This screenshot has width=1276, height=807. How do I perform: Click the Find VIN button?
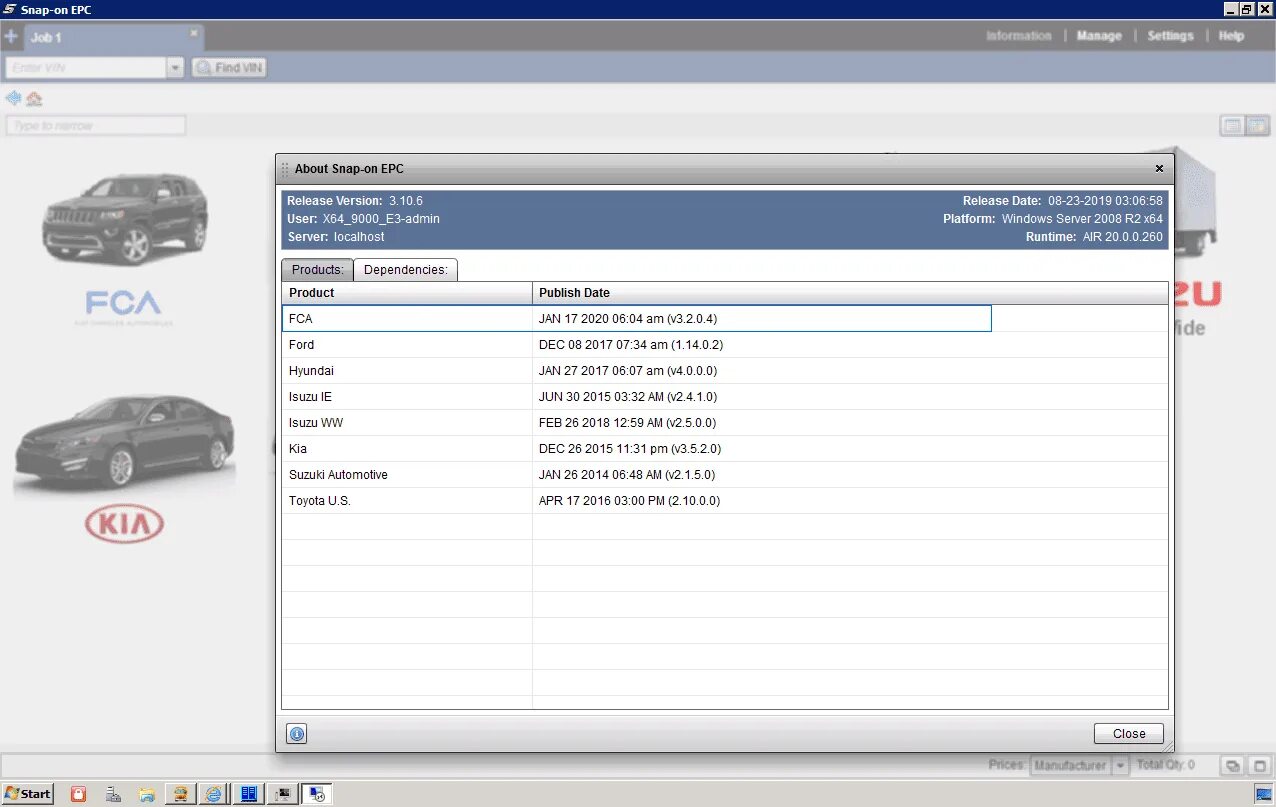point(229,68)
